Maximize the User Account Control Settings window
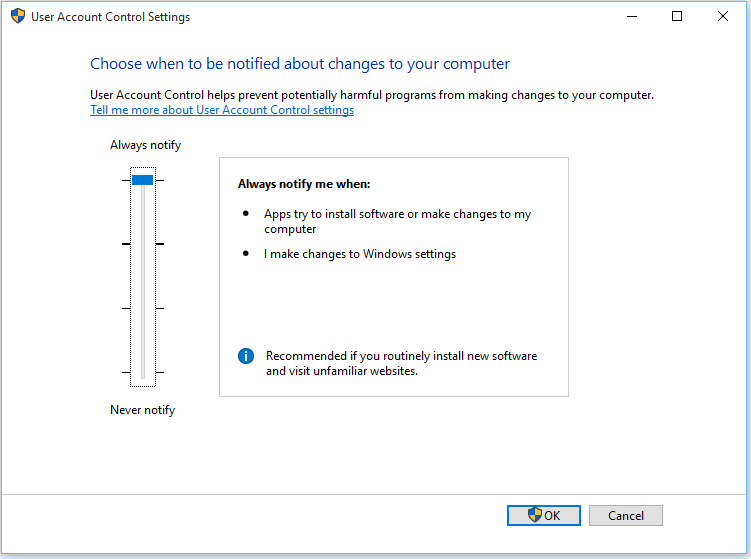Screen dimensions: 751x559 tap(677, 16)
